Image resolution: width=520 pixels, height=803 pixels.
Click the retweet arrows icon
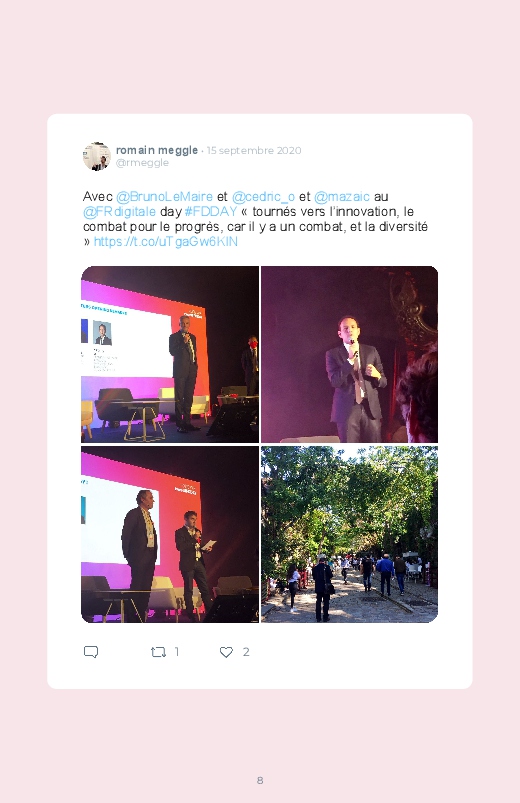pos(158,652)
